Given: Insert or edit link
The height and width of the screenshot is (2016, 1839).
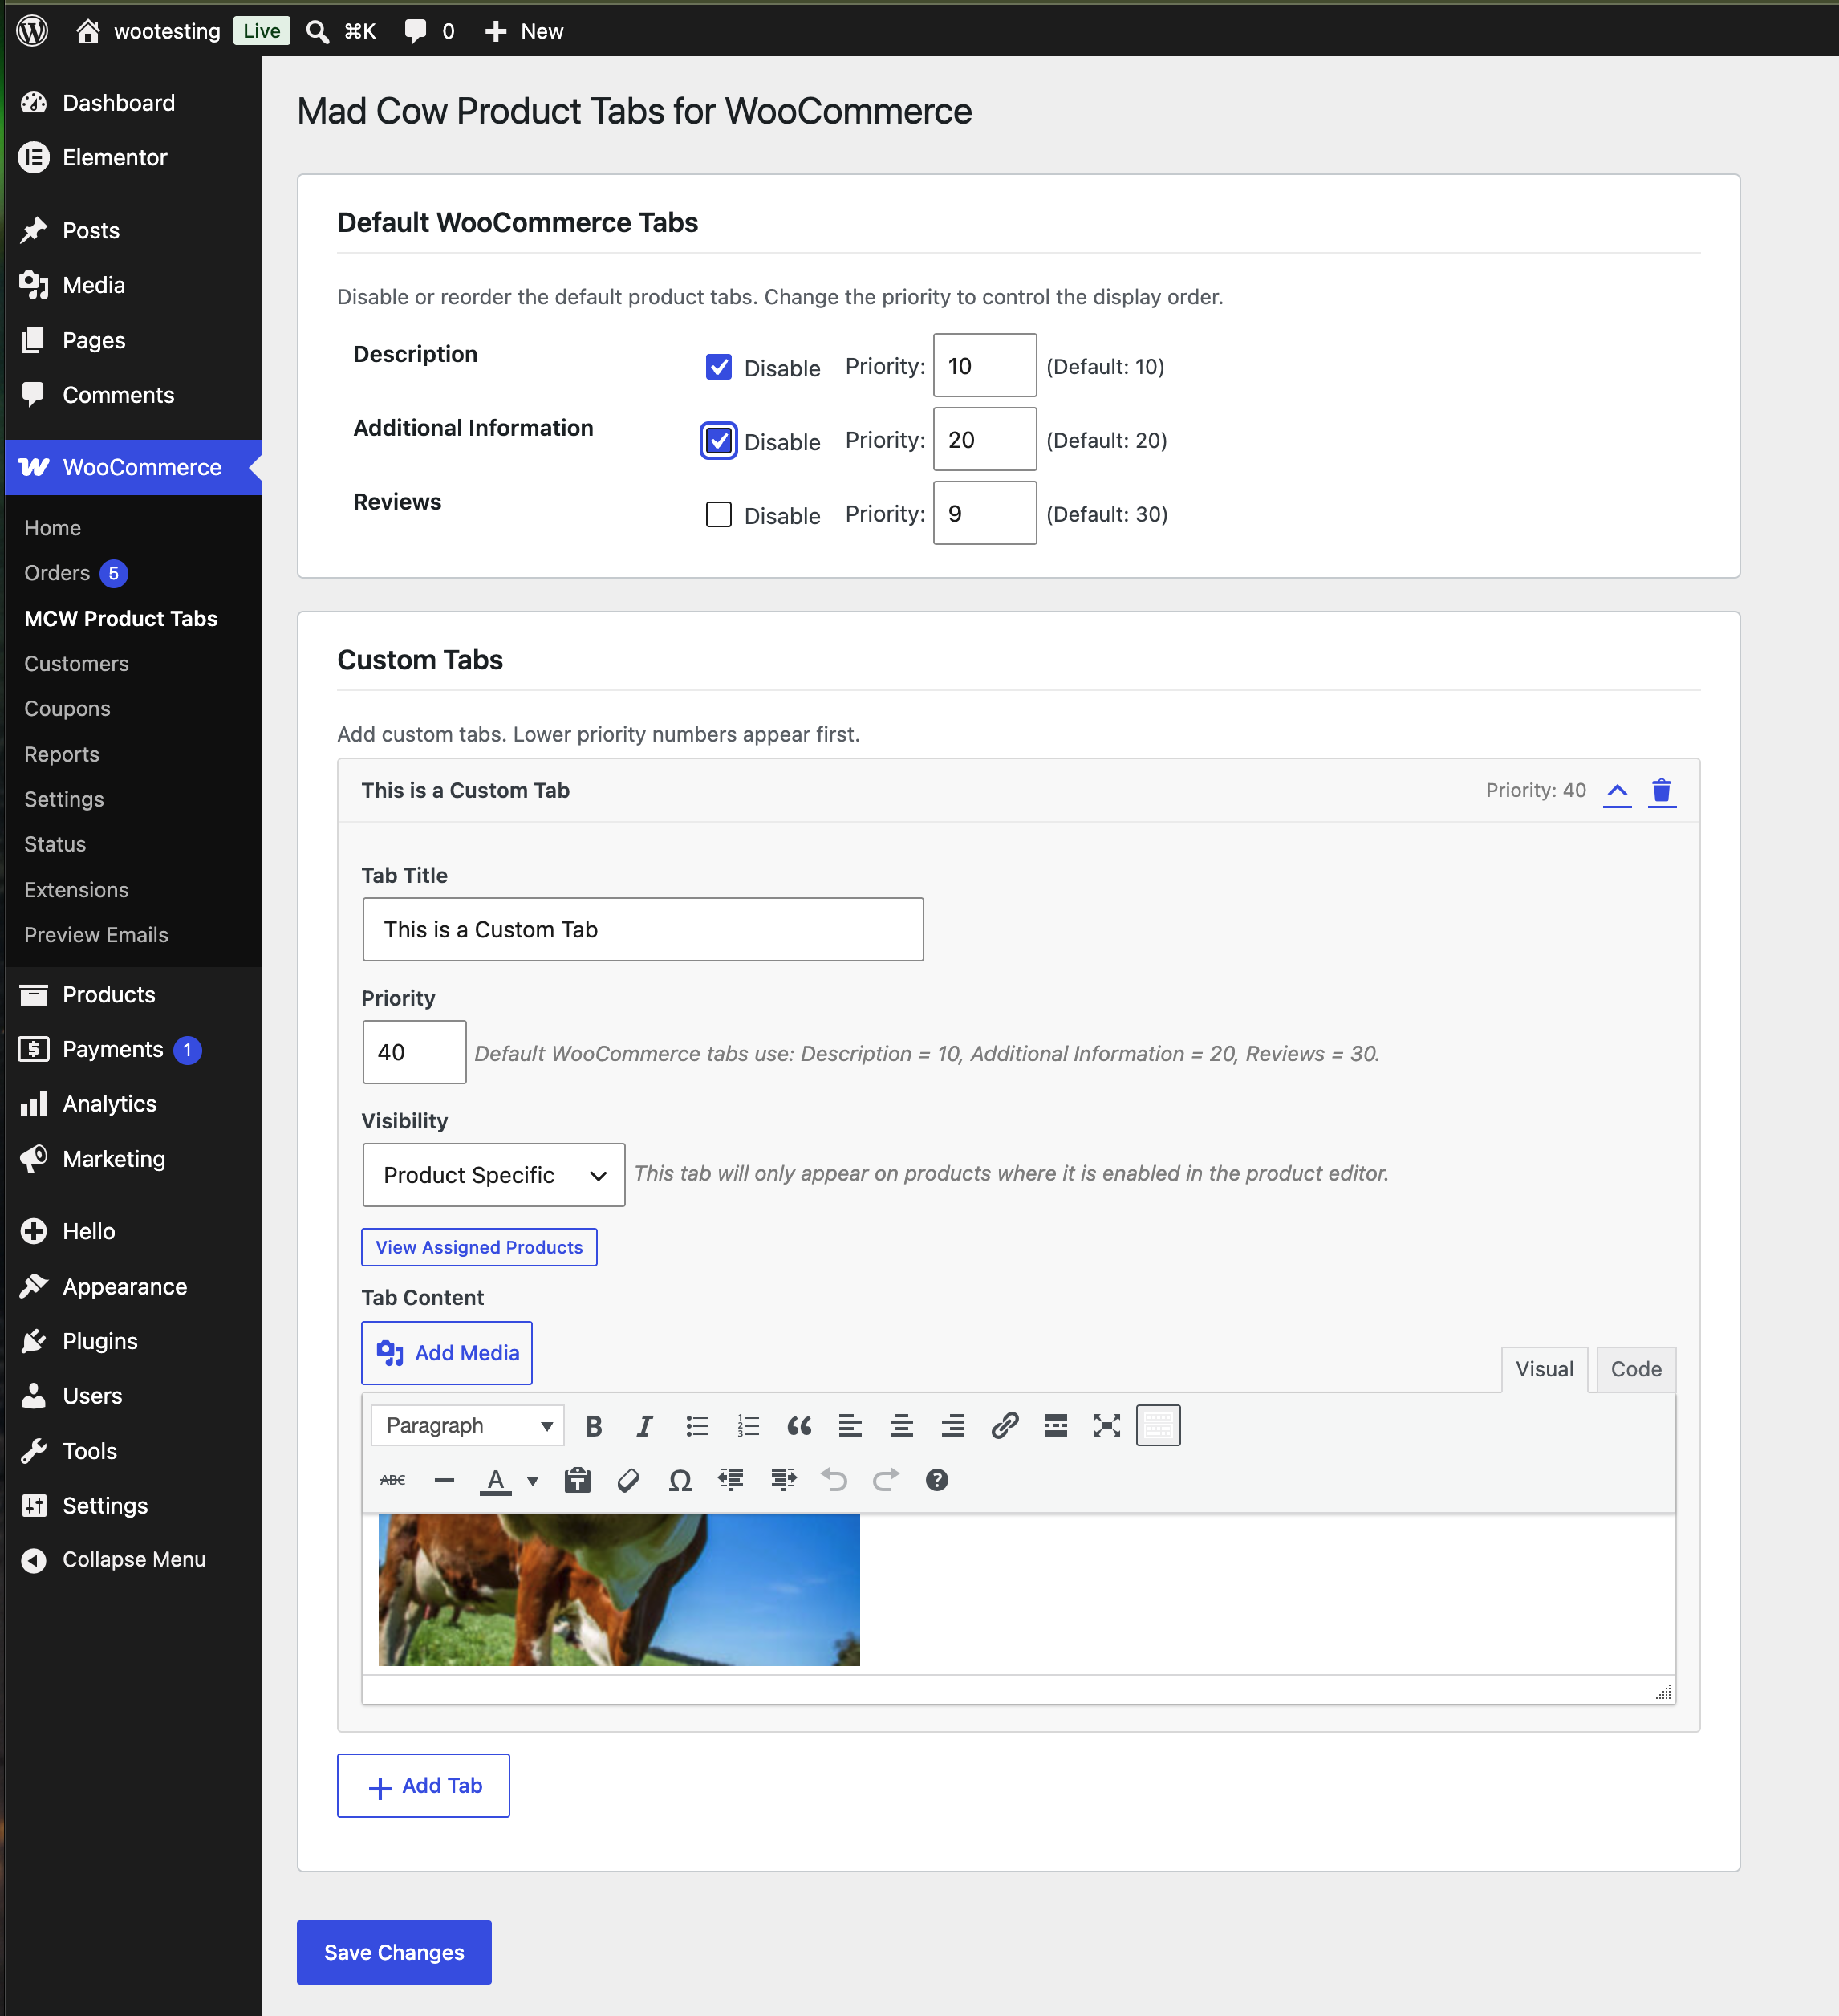Looking at the screenshot, I should click(1004, 1426).
